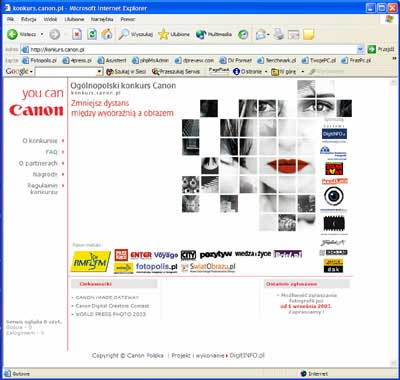
Task: Click the DigitINFO.pl footer link
Action: pos(247,355)
